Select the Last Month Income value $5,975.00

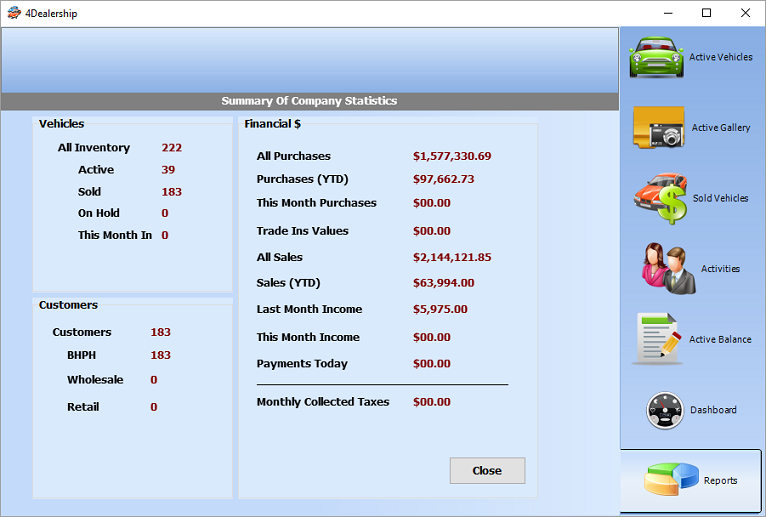(x=440, y=309)
